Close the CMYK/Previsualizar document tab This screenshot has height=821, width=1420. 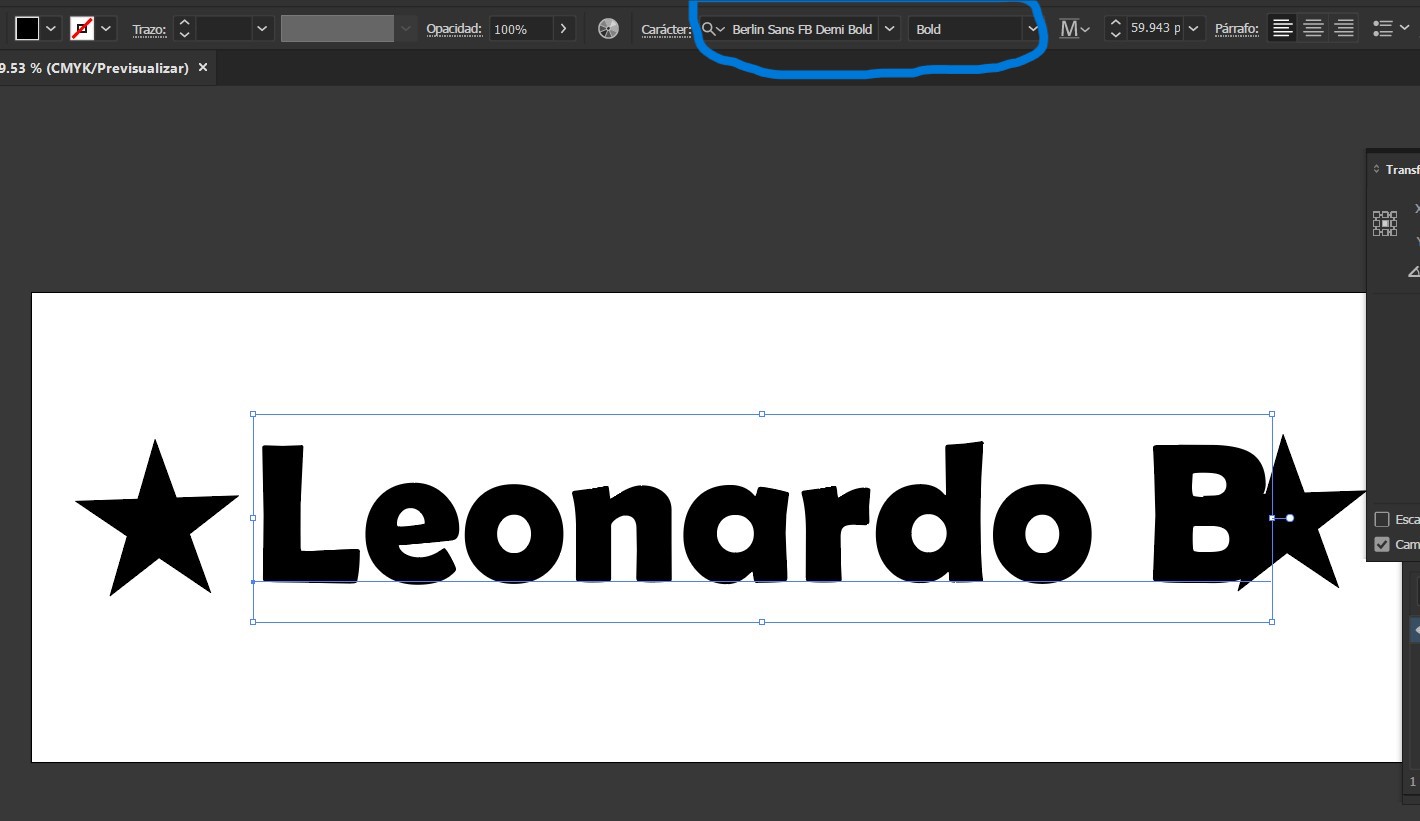pos(203,67)
